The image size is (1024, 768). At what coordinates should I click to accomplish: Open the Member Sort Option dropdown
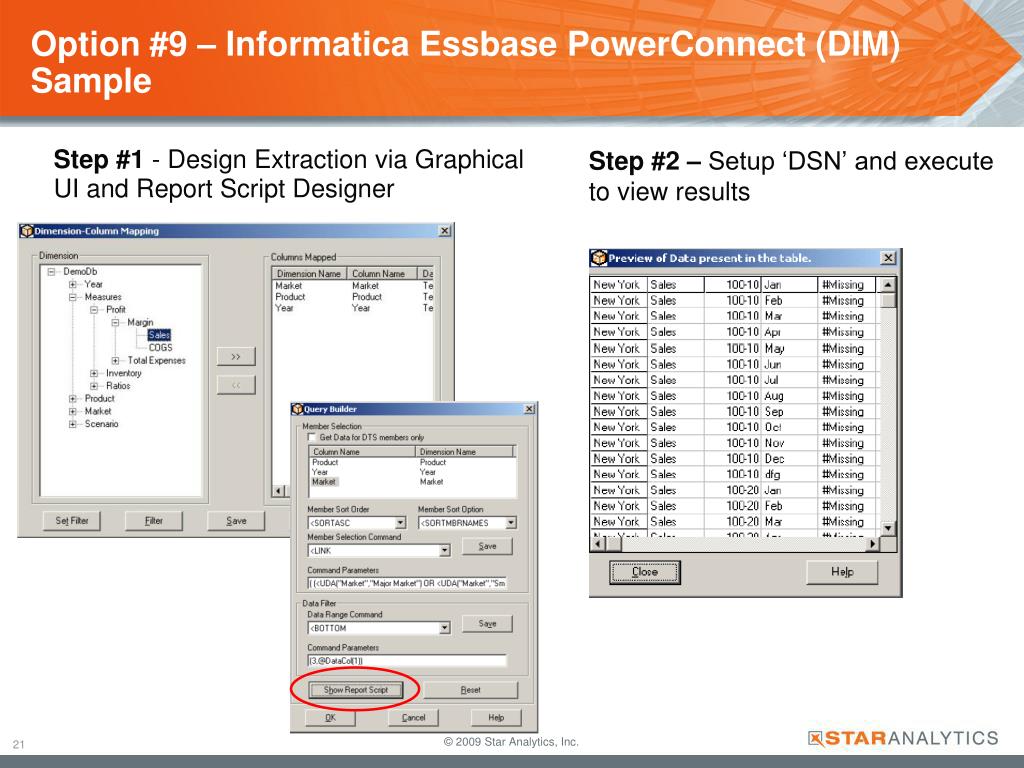[x=511, y=523]
